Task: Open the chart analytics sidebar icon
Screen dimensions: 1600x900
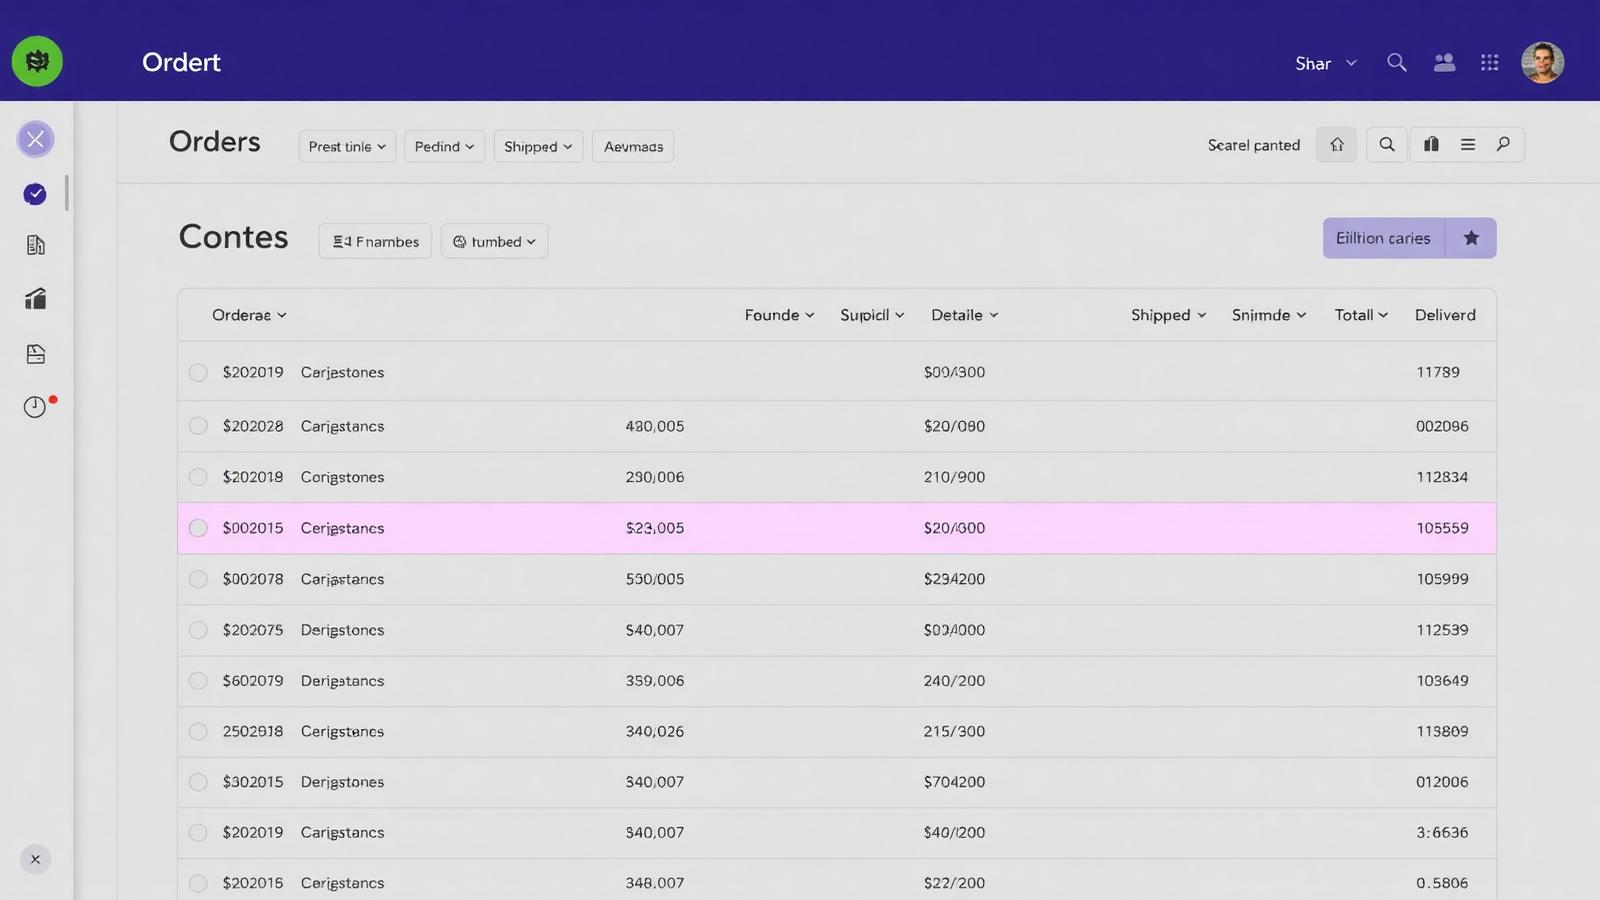Action: tap(35, 299)
